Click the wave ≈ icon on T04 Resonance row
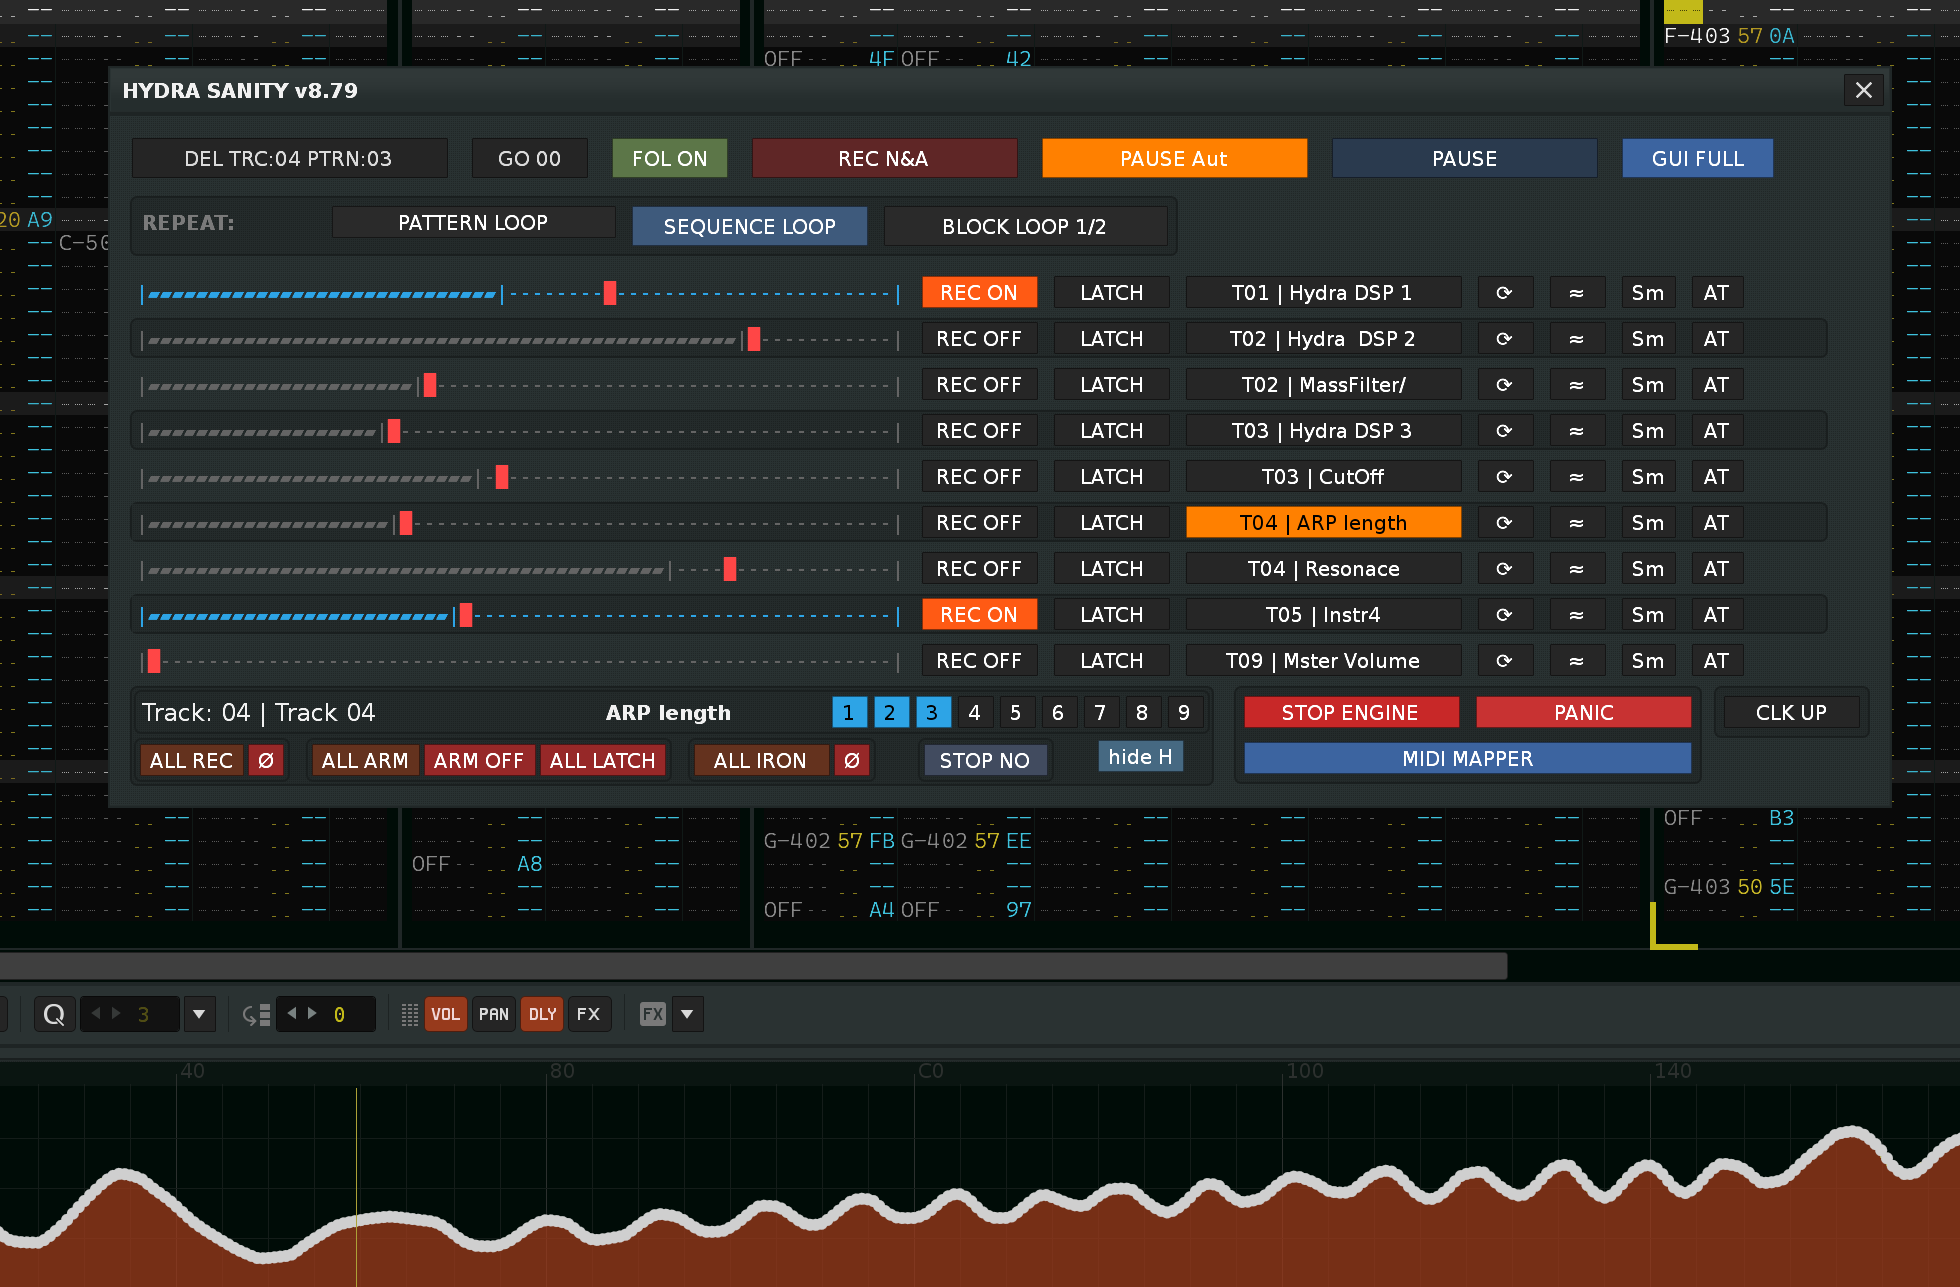 coord(1576,569)
